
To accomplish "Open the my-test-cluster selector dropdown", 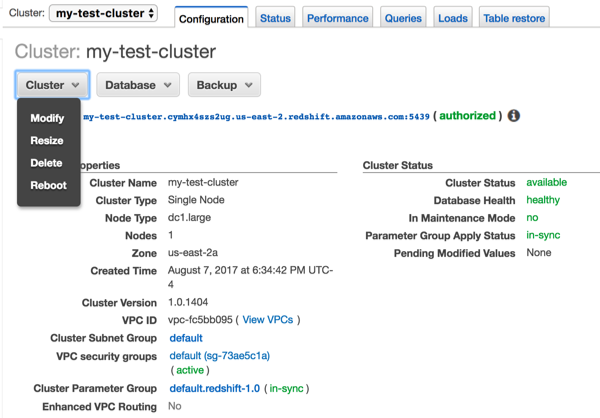I will (x=103, y=13).
